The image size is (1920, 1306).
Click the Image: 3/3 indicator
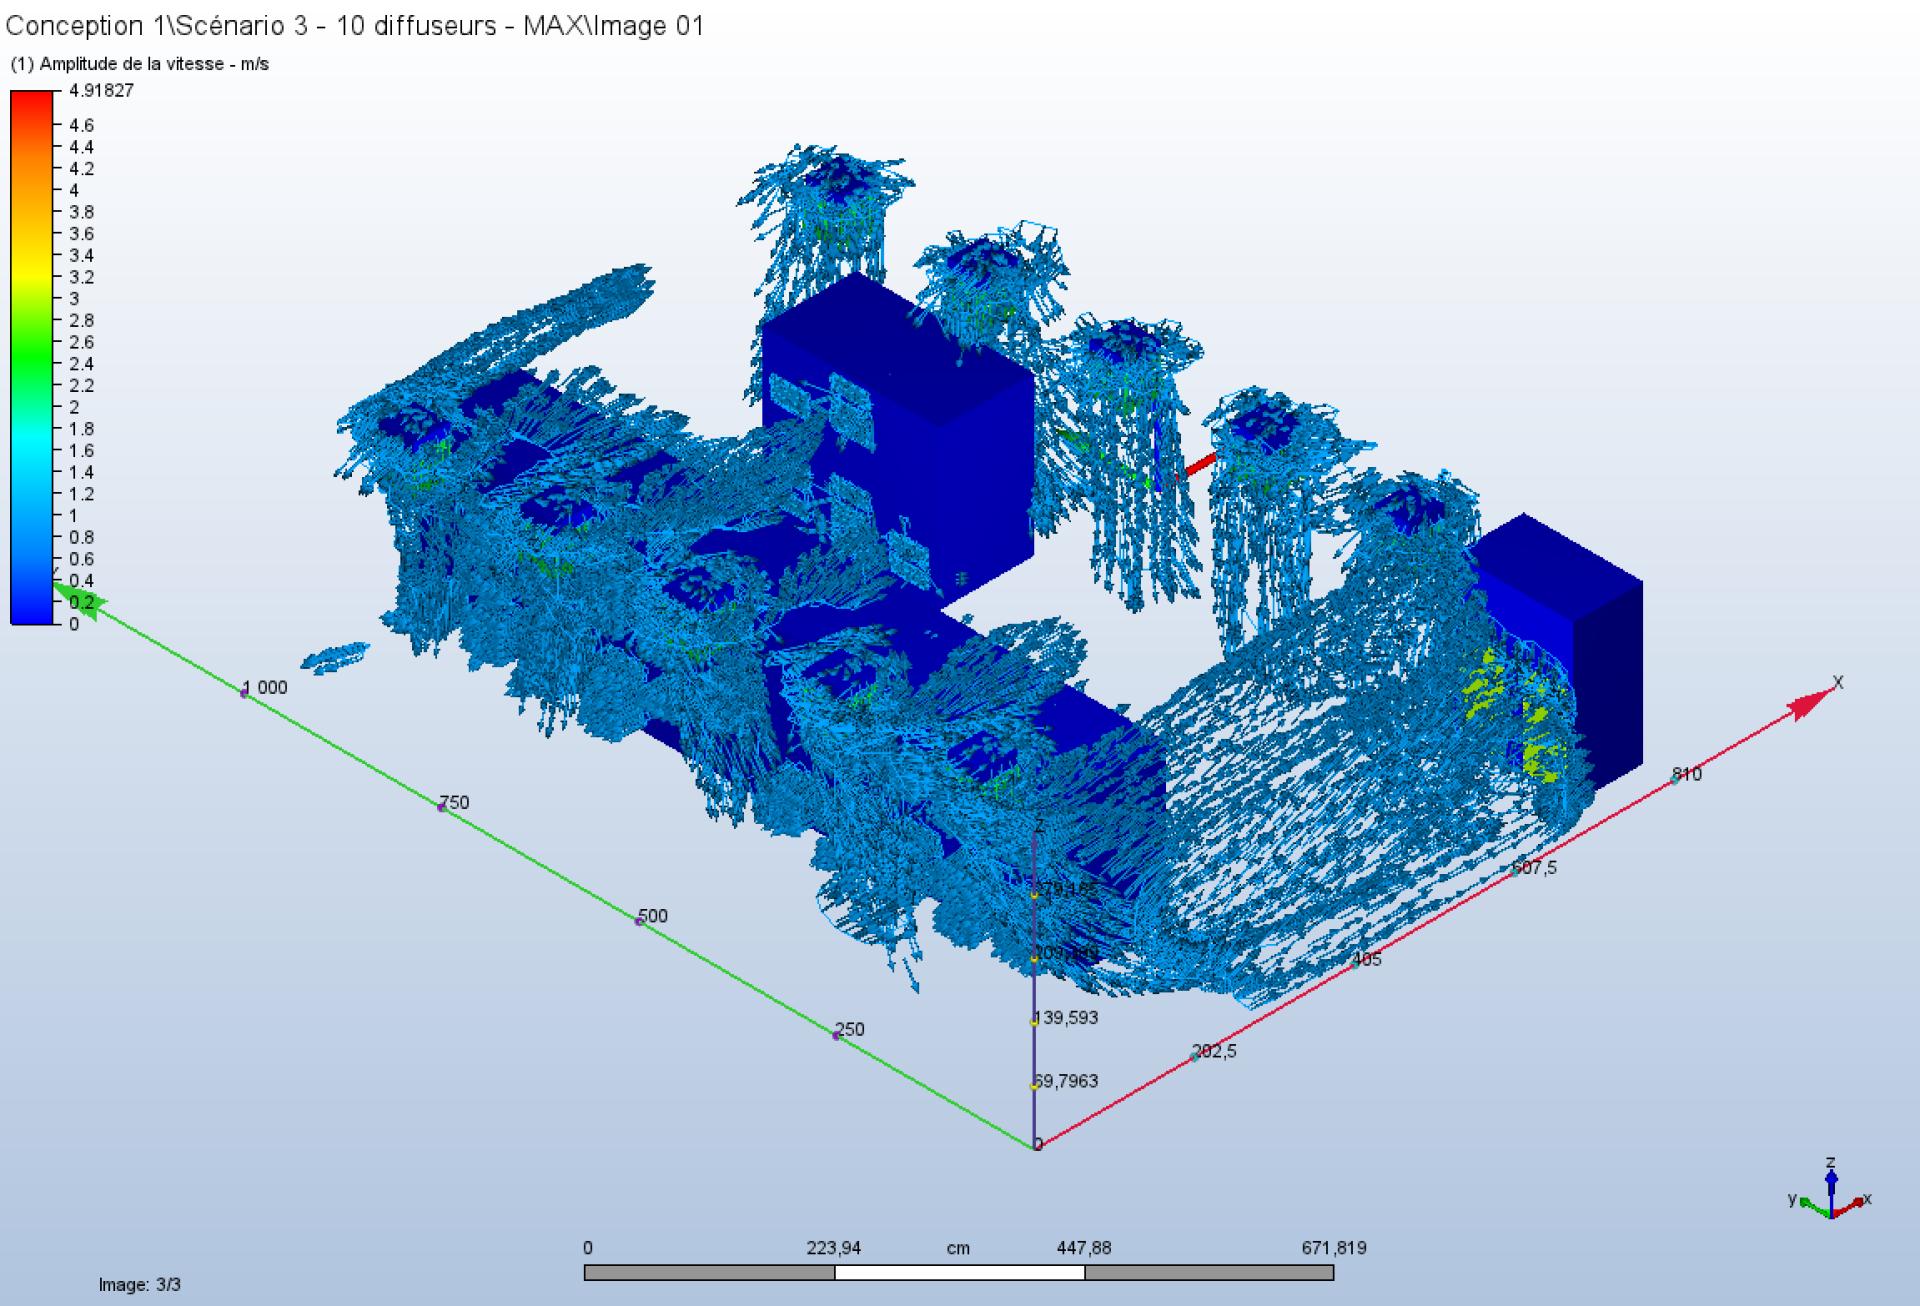point(140,1284)
